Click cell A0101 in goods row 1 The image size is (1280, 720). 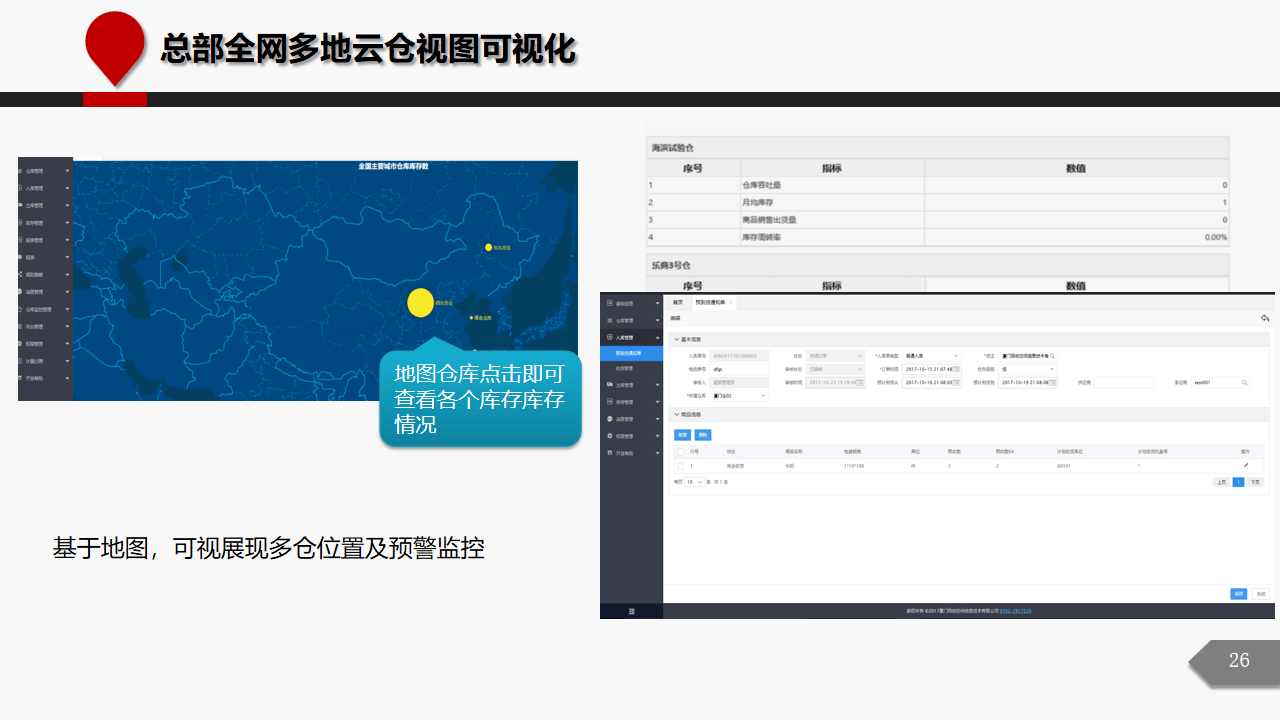1064,466
